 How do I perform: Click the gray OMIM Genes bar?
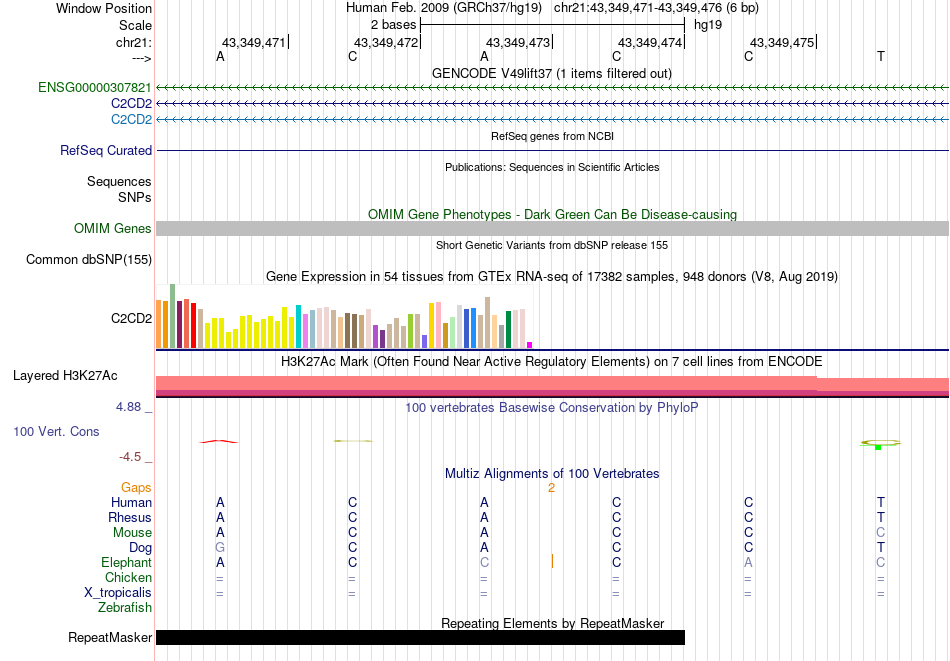pyautogui.click(x=552, y=228)
